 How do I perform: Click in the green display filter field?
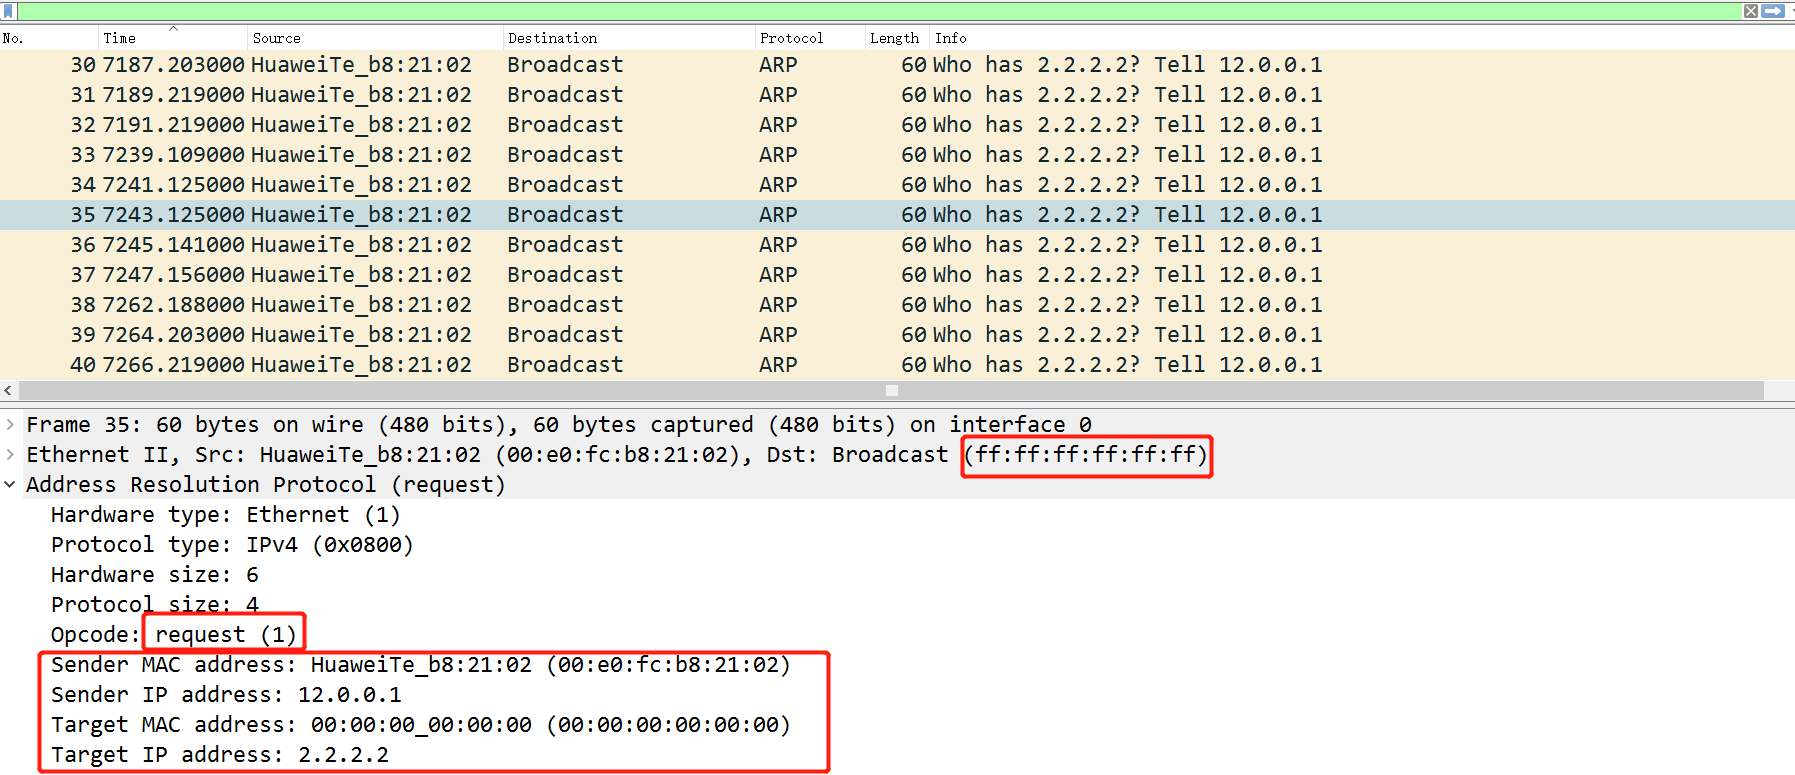point(880,11)
